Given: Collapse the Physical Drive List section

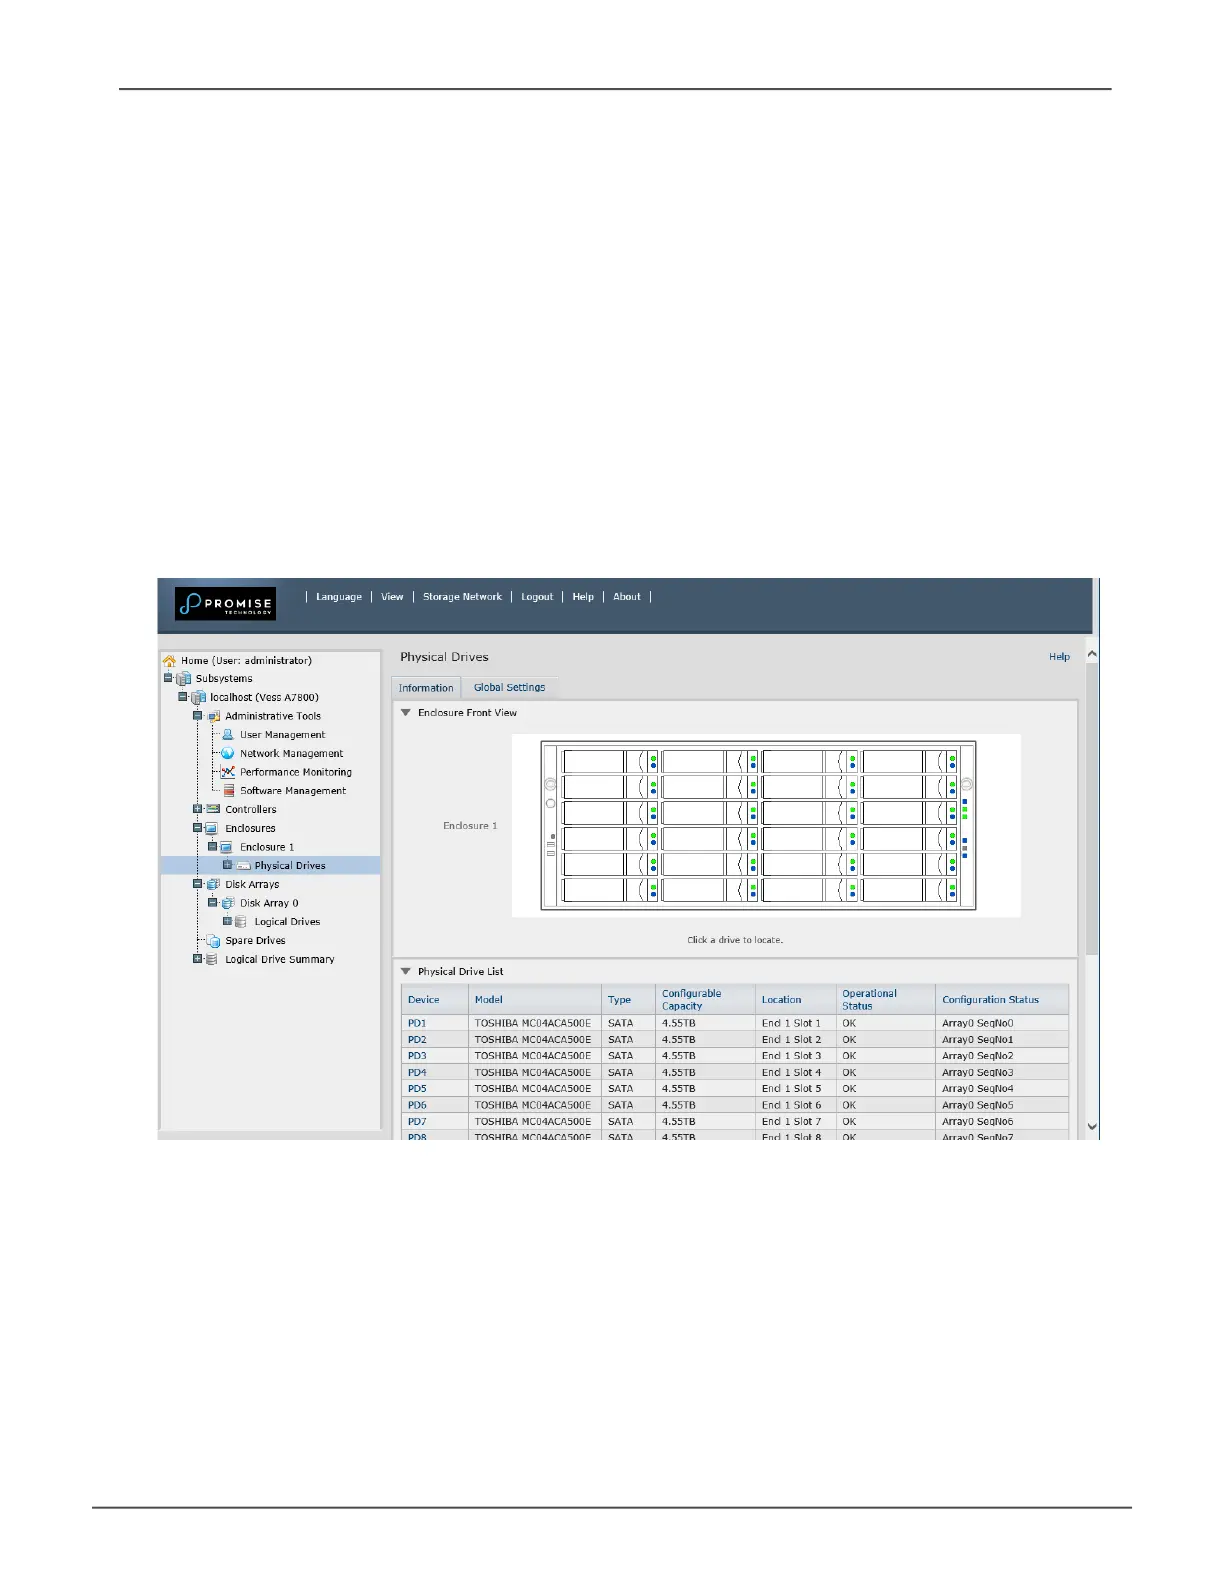Looking at the screenshot, I should click(406, 971).
